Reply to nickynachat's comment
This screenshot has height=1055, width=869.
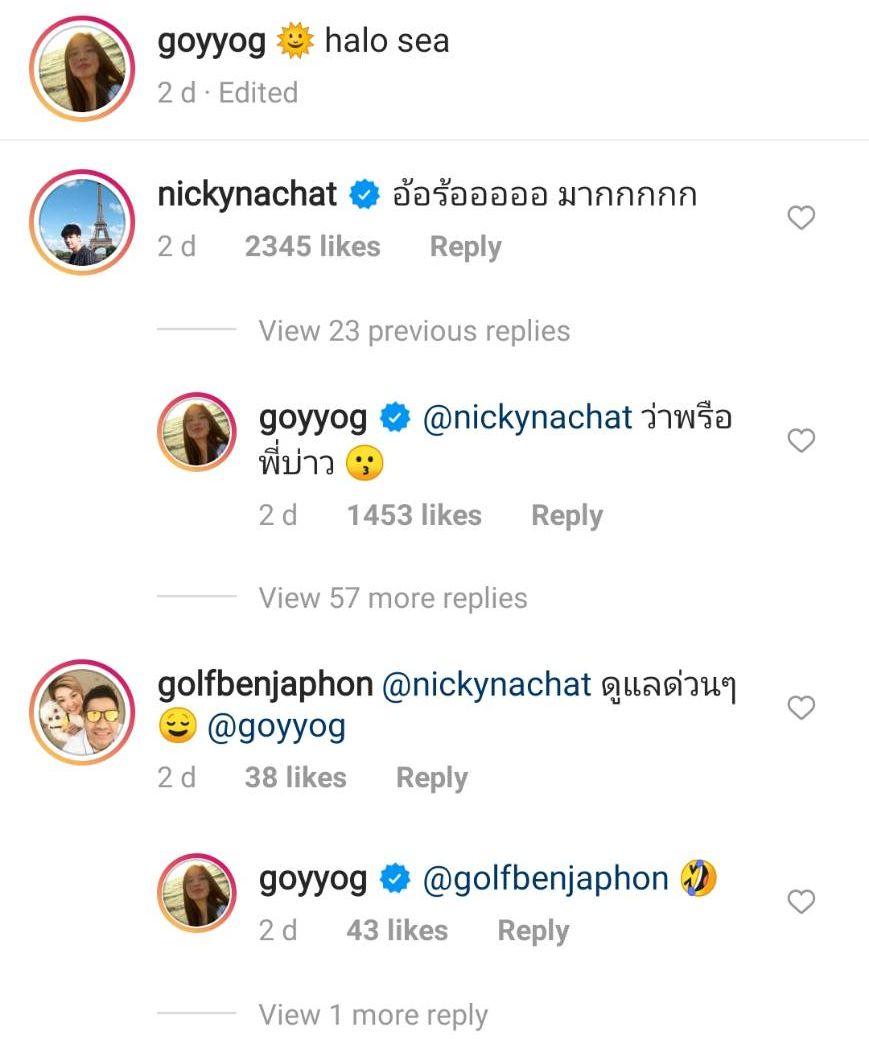tap(465, 247)
